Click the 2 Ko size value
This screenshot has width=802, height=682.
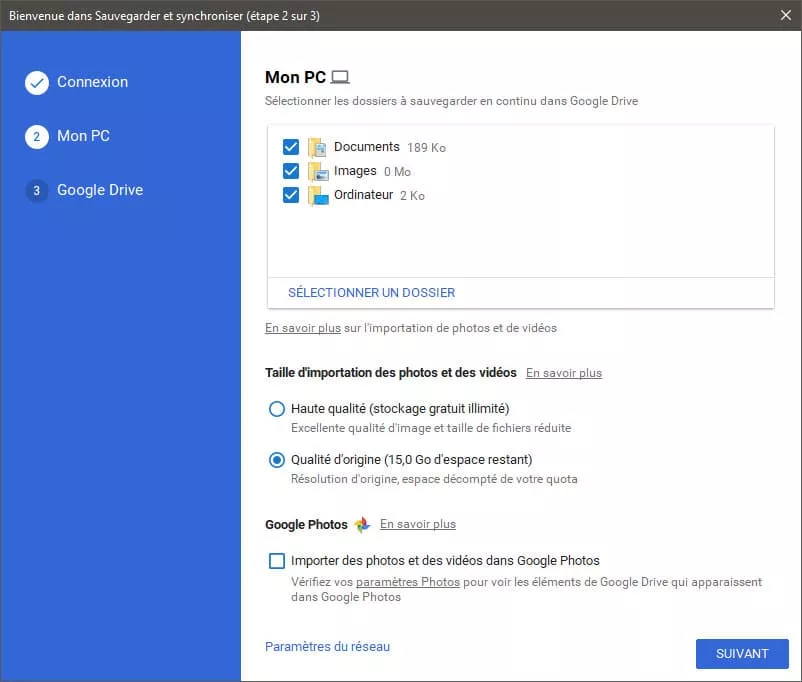[x=412, y=196]
